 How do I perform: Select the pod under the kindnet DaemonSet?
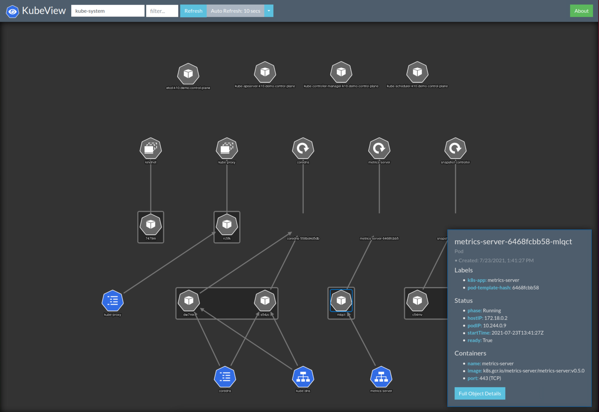tap(151, 224)
